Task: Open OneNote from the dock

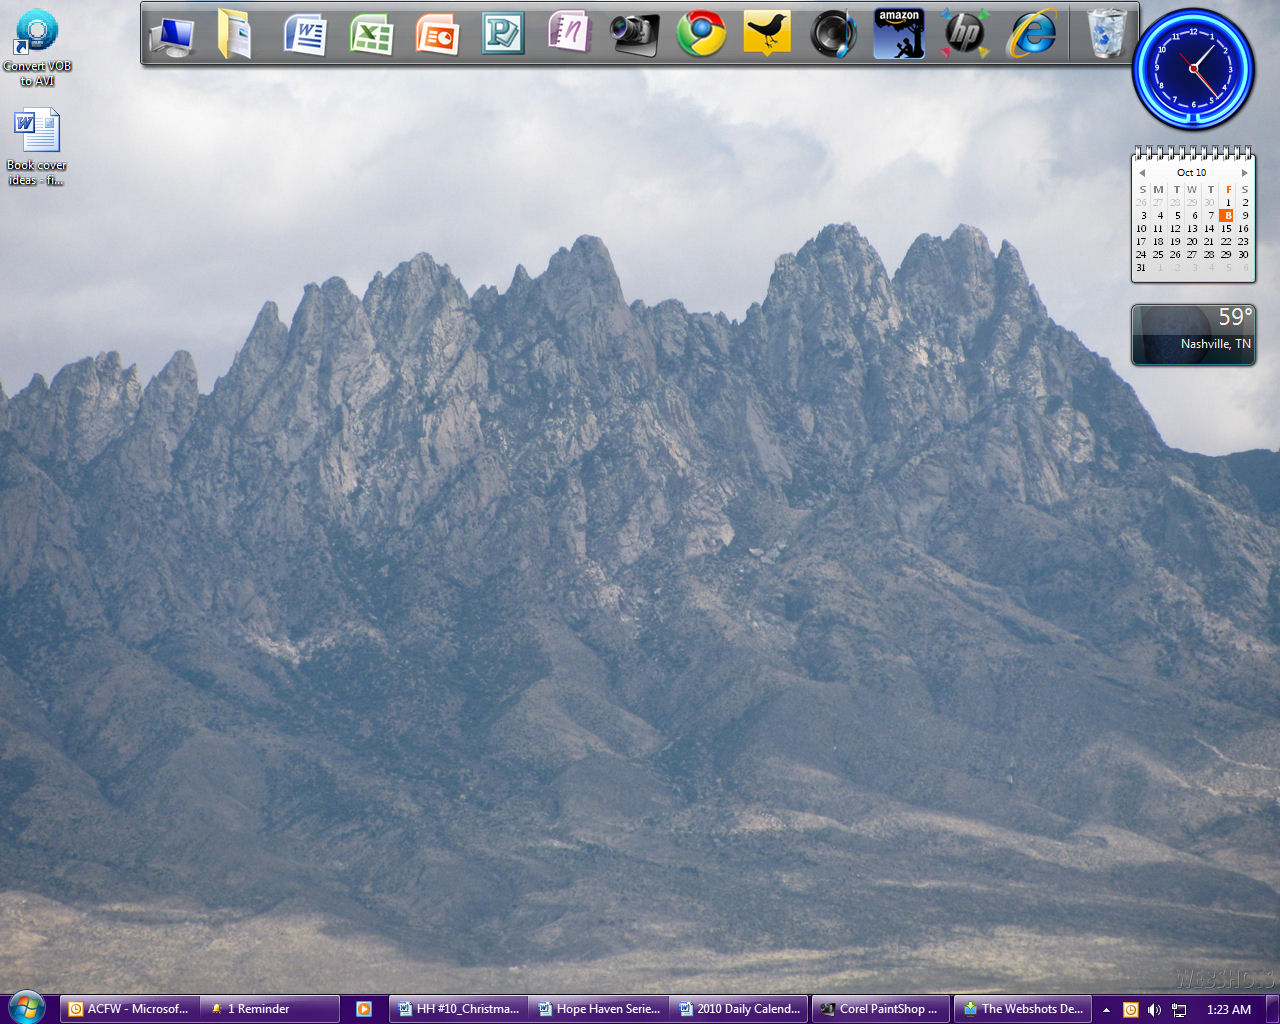Action: click(x=569, y=33)
